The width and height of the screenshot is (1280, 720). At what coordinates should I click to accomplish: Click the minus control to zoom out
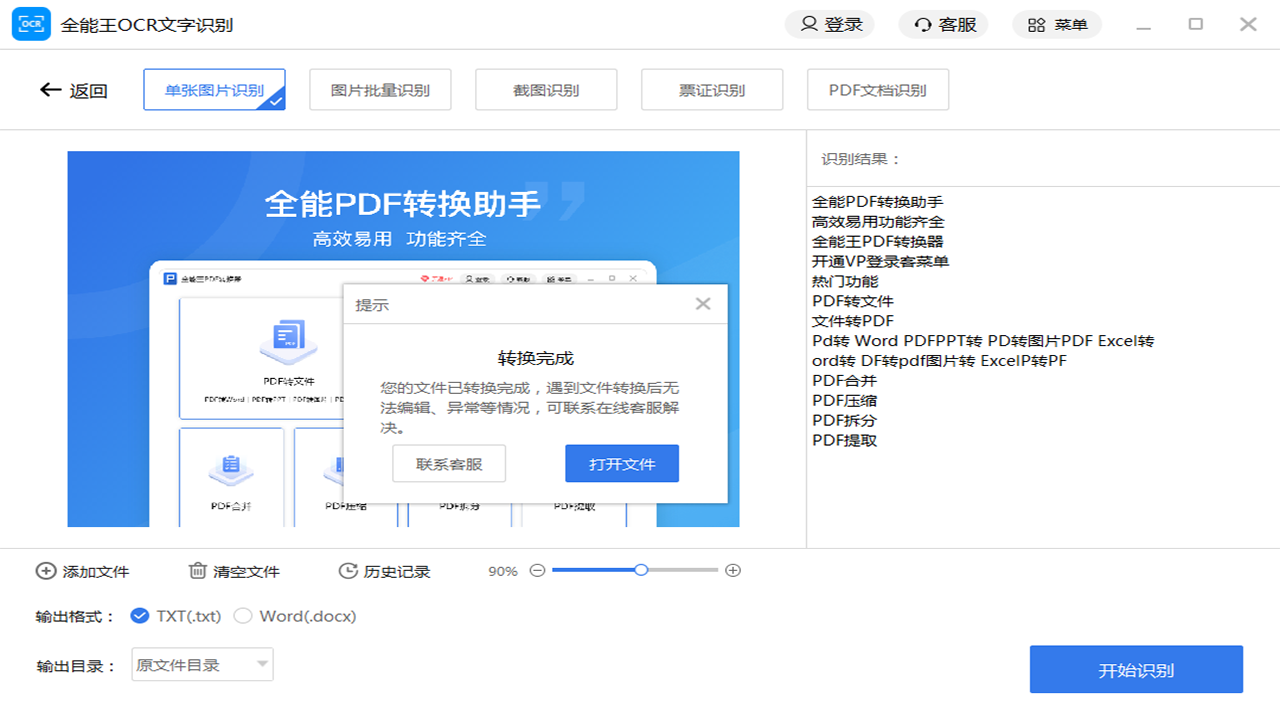click(x=537, y=570)
